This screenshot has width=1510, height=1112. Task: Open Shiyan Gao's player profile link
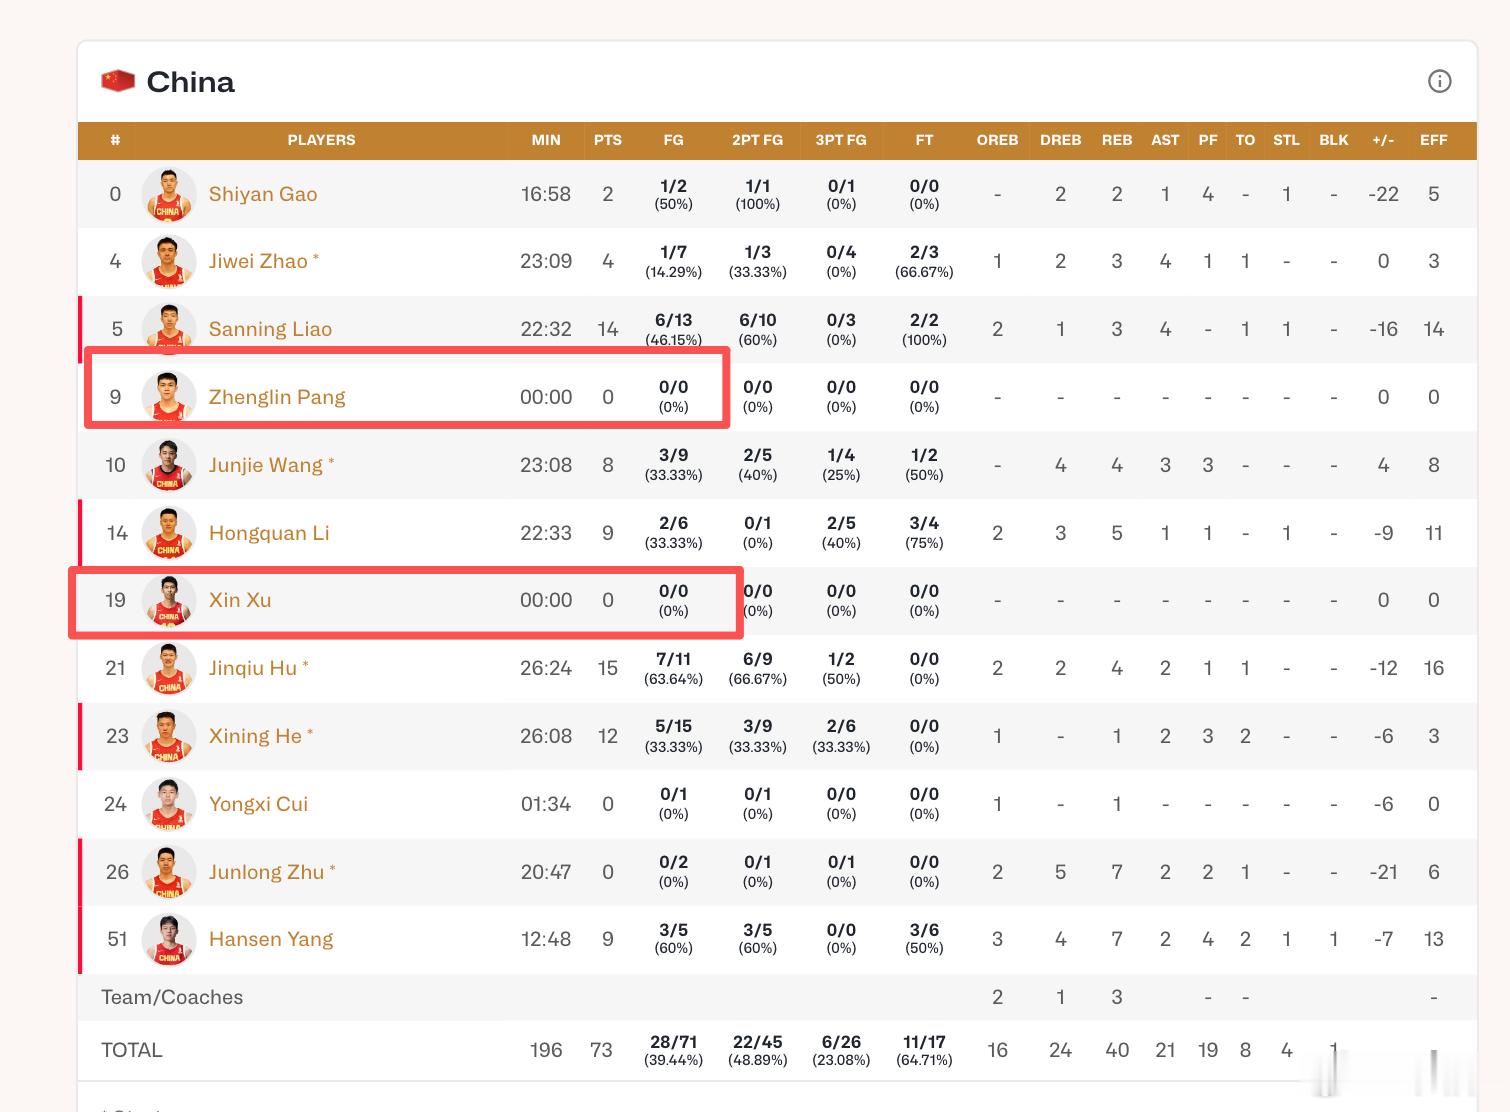point(263,194)
